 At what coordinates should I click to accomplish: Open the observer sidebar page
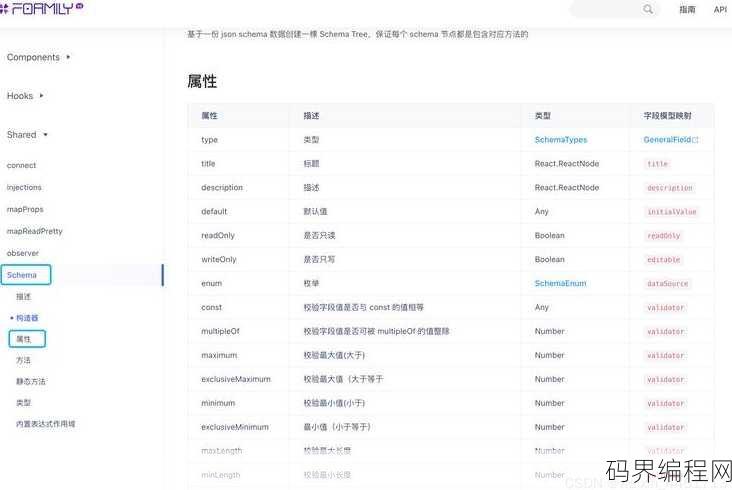click(x=23, y=253)
